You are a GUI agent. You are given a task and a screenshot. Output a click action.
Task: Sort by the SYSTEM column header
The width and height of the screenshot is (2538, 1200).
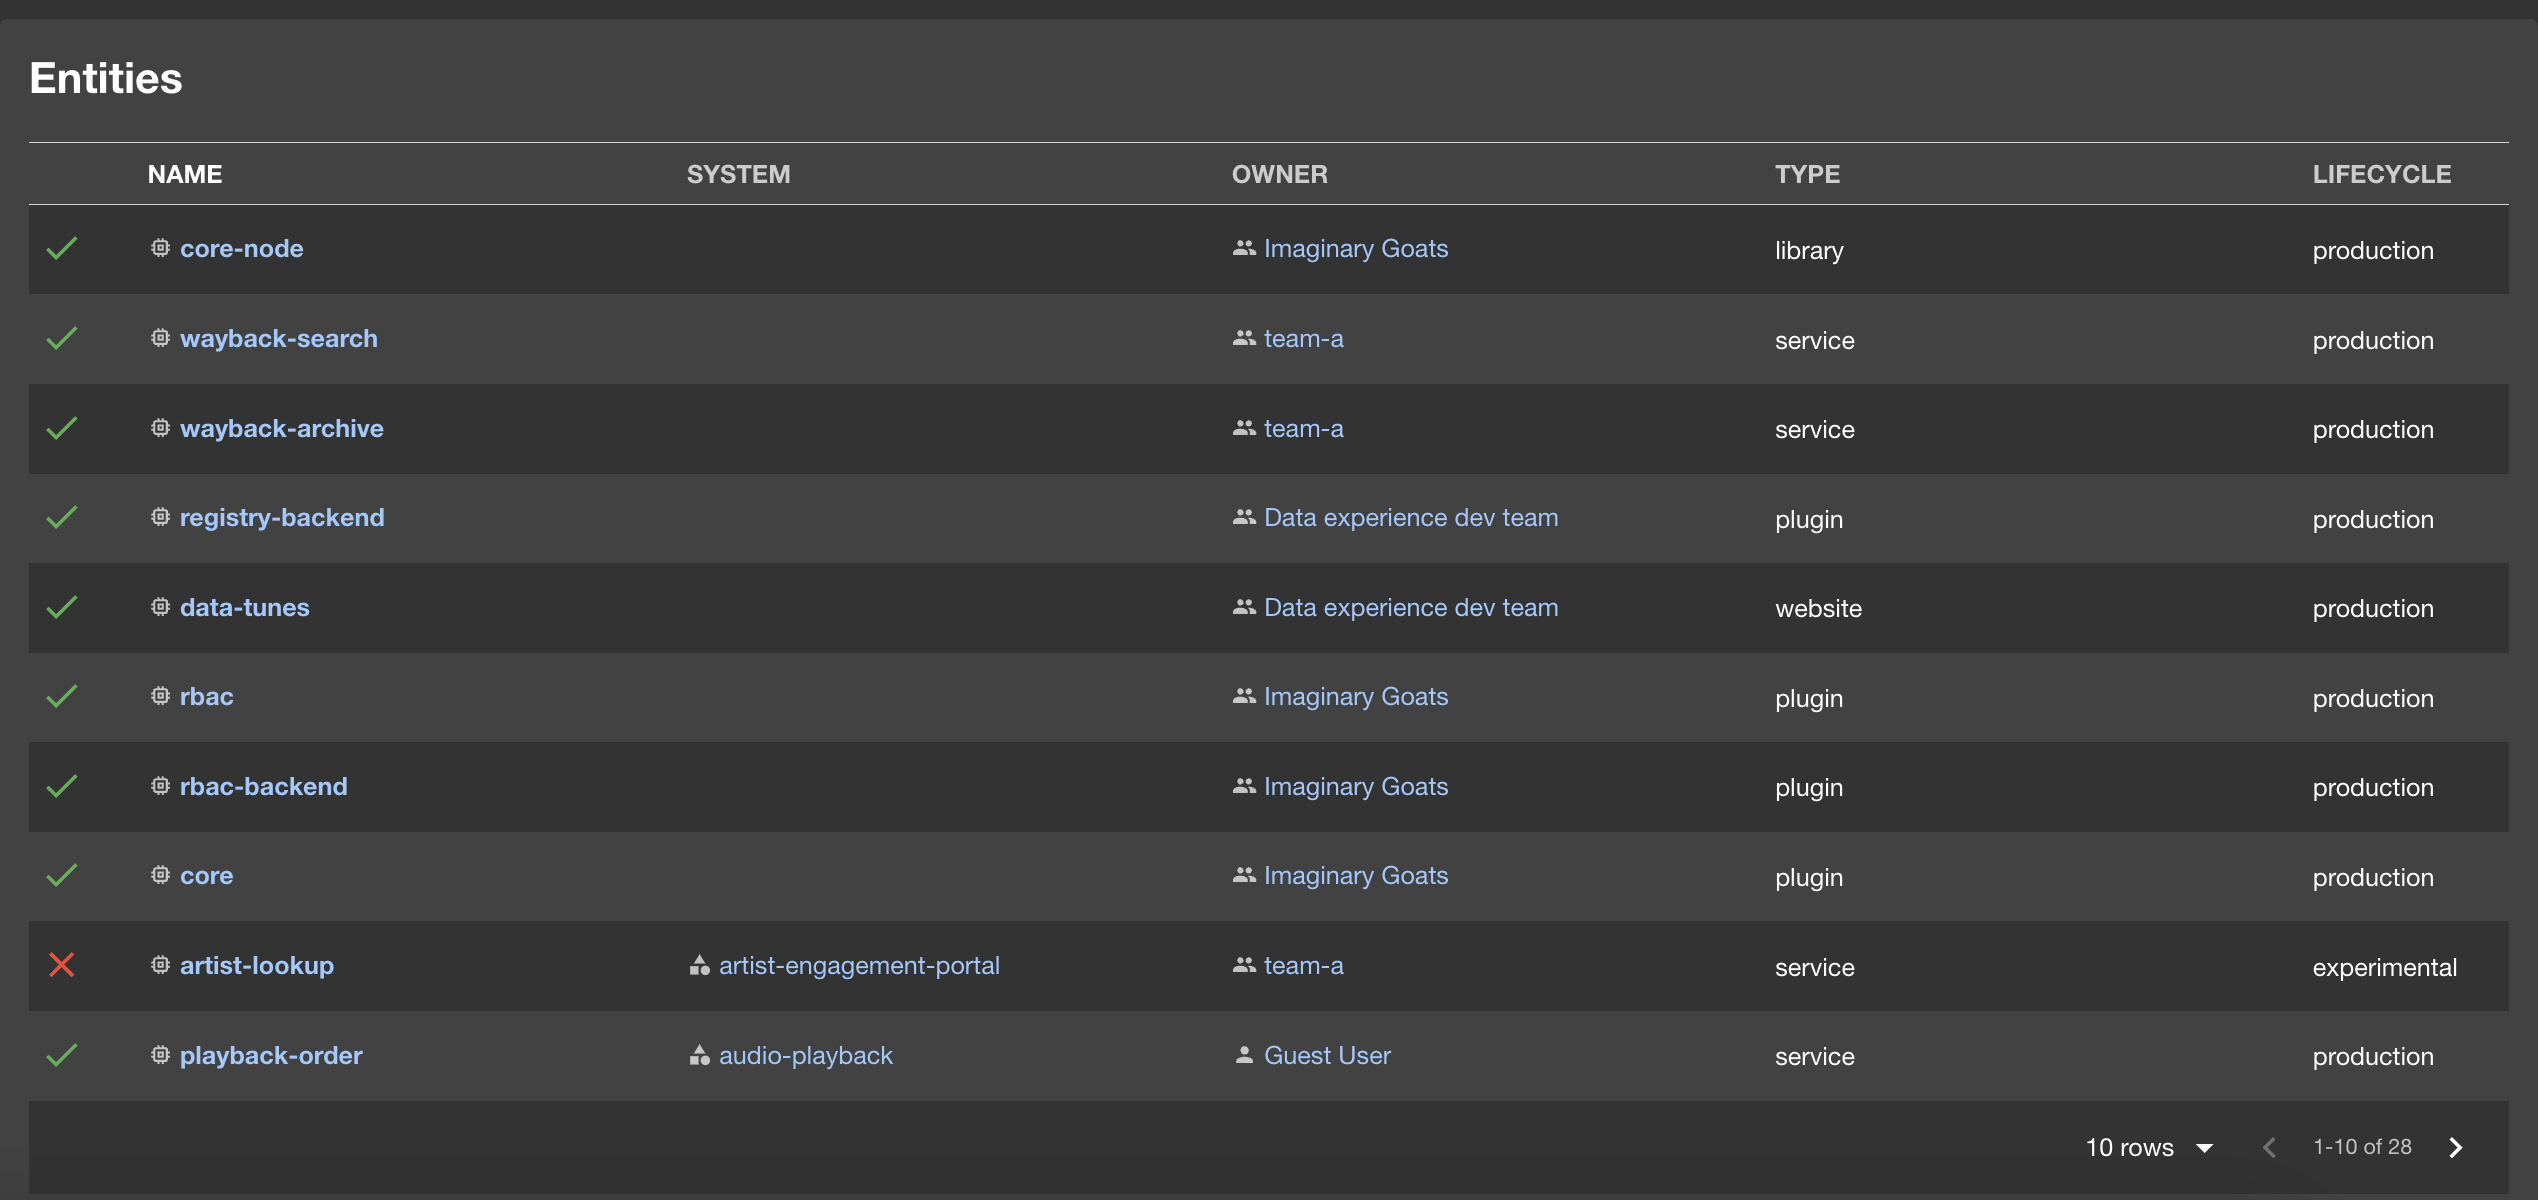click(x=738, y=174)
